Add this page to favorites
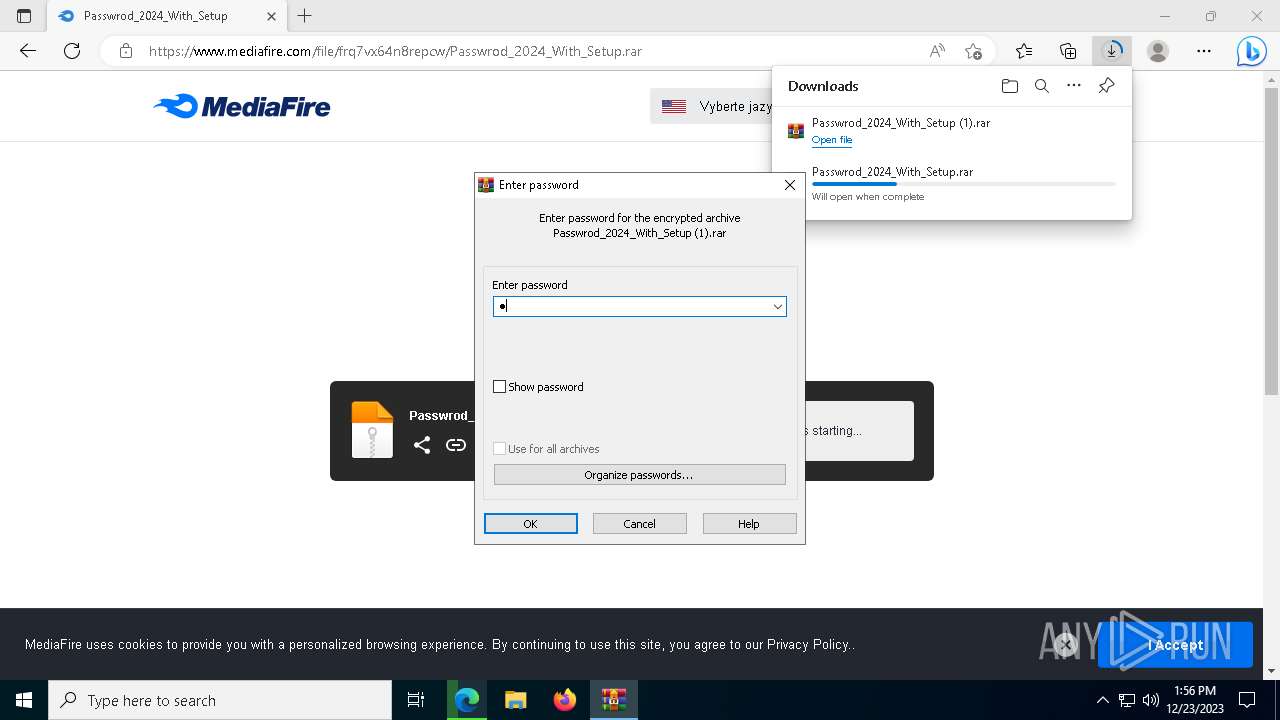 coord(973,51)
